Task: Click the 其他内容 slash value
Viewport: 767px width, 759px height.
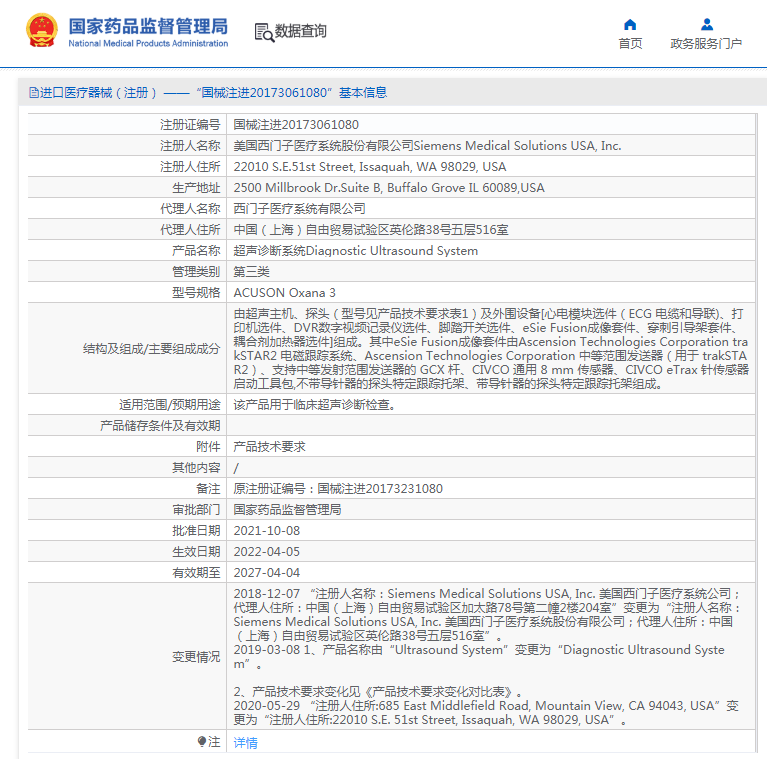Action: 236,468
